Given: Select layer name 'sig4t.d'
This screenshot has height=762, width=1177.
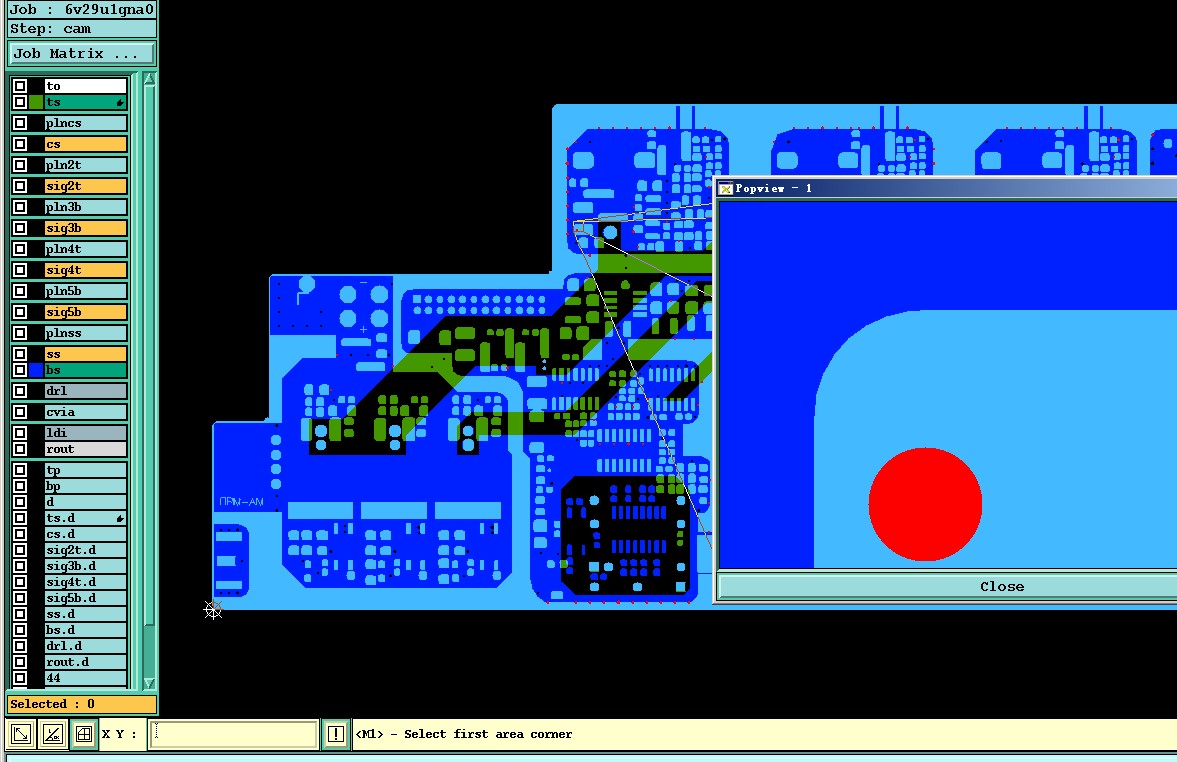Looking at the screenshot, I should [86, 582].
